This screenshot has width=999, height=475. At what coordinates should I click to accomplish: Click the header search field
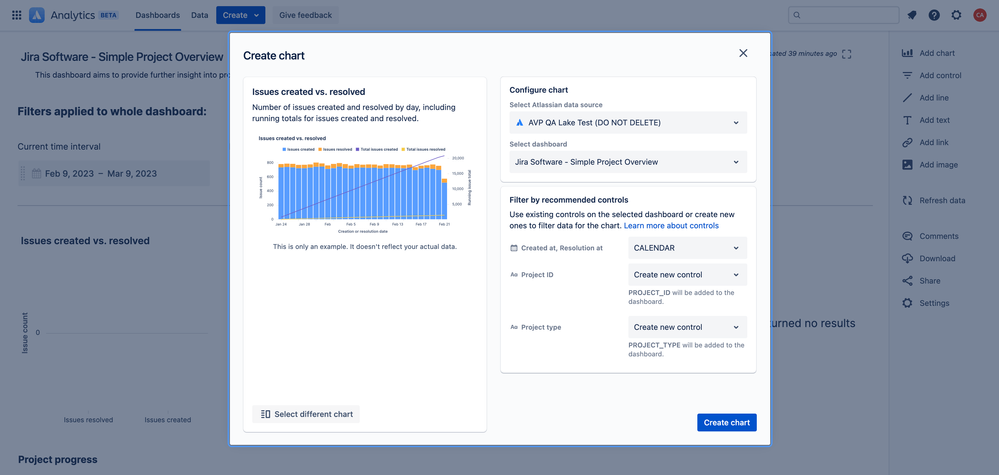click(844, 15)
